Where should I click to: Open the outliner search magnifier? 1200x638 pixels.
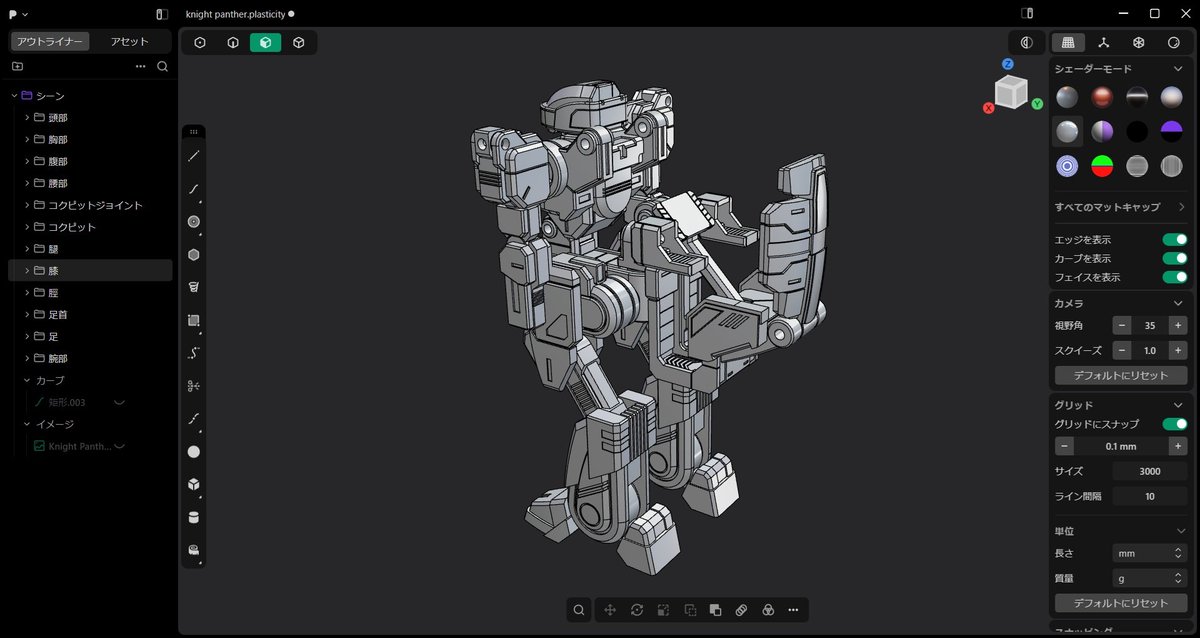(162, 67)
